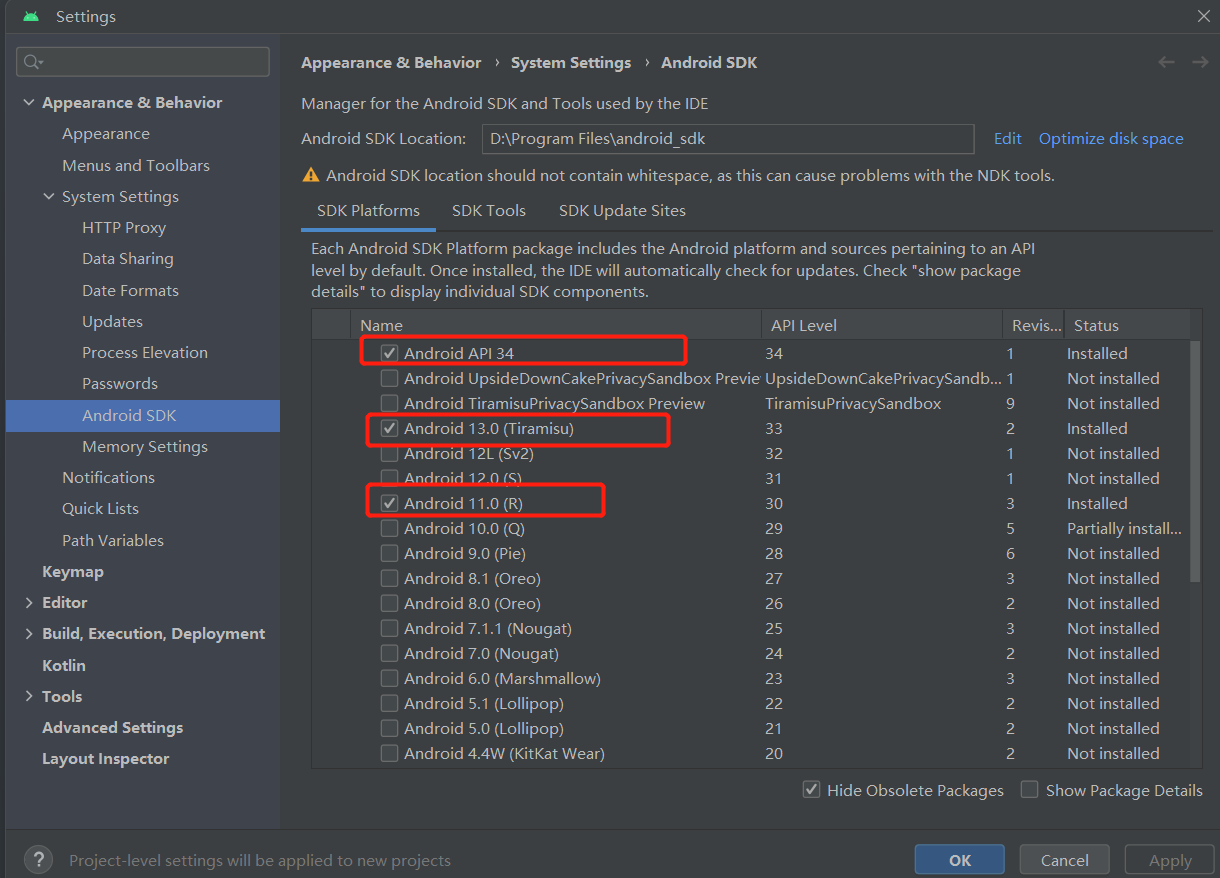Click the Status column header
The width and height of the screenshot is (1220, 878).
pos(1127,325)
